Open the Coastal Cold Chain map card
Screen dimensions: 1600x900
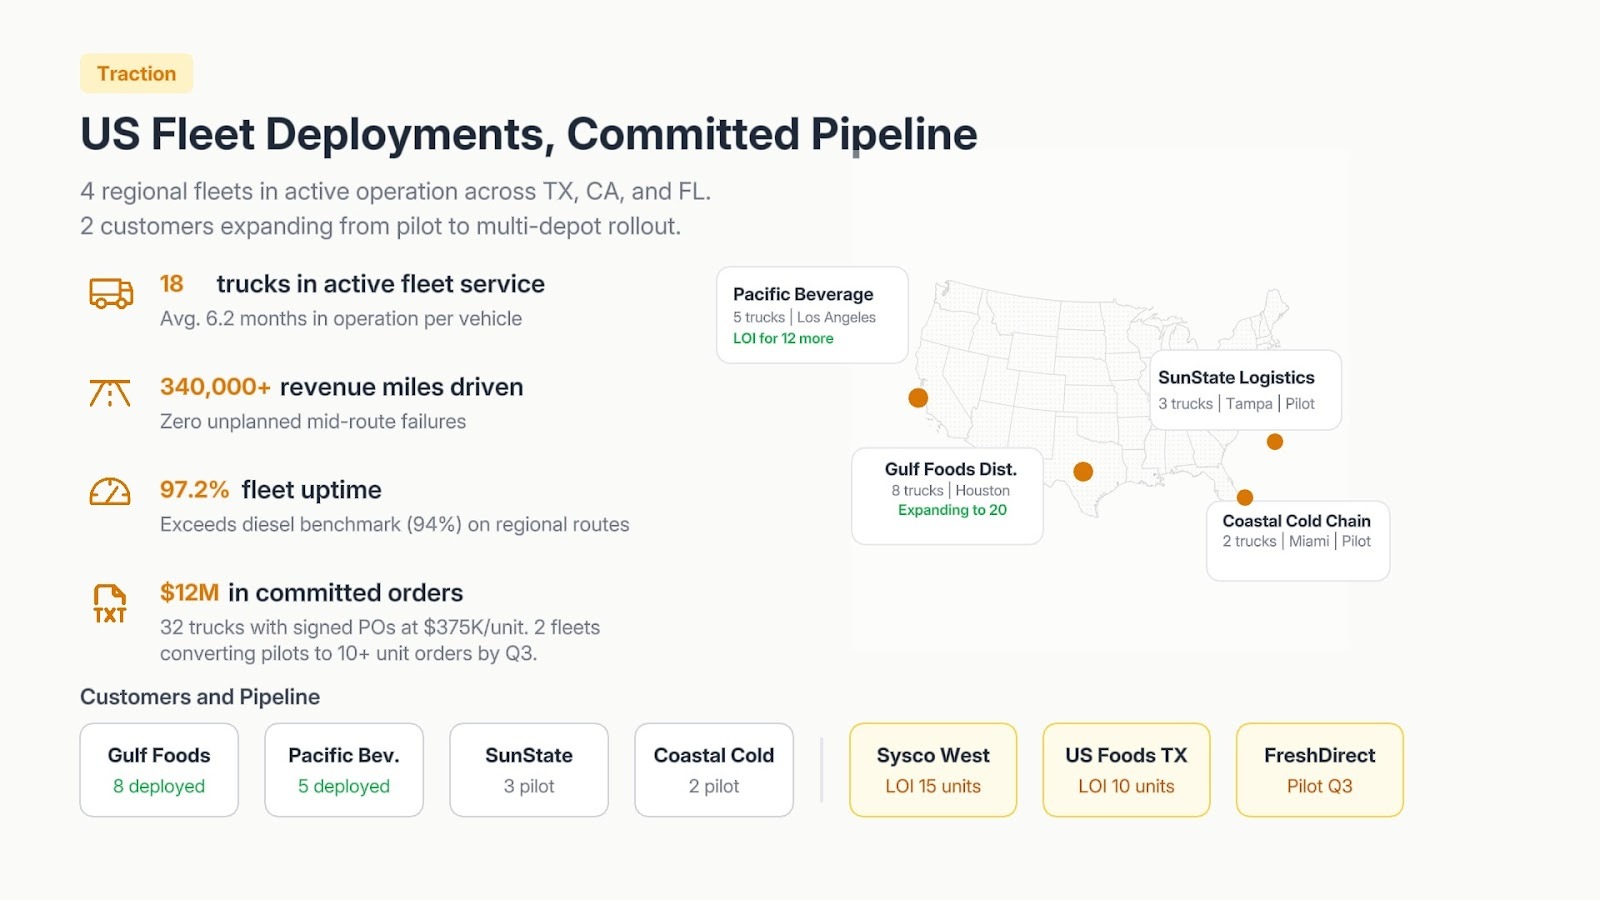click(x=1298, y=541)
